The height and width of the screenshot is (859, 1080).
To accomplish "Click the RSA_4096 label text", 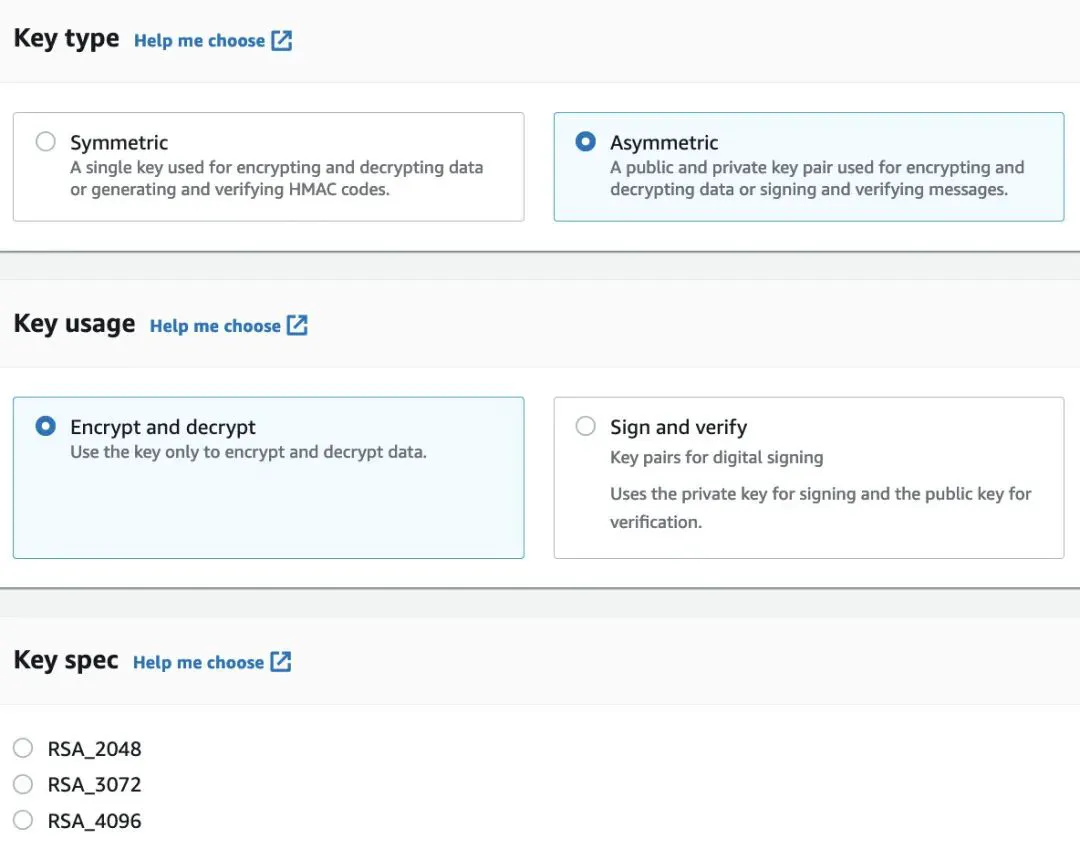I will tap(94, 821).
